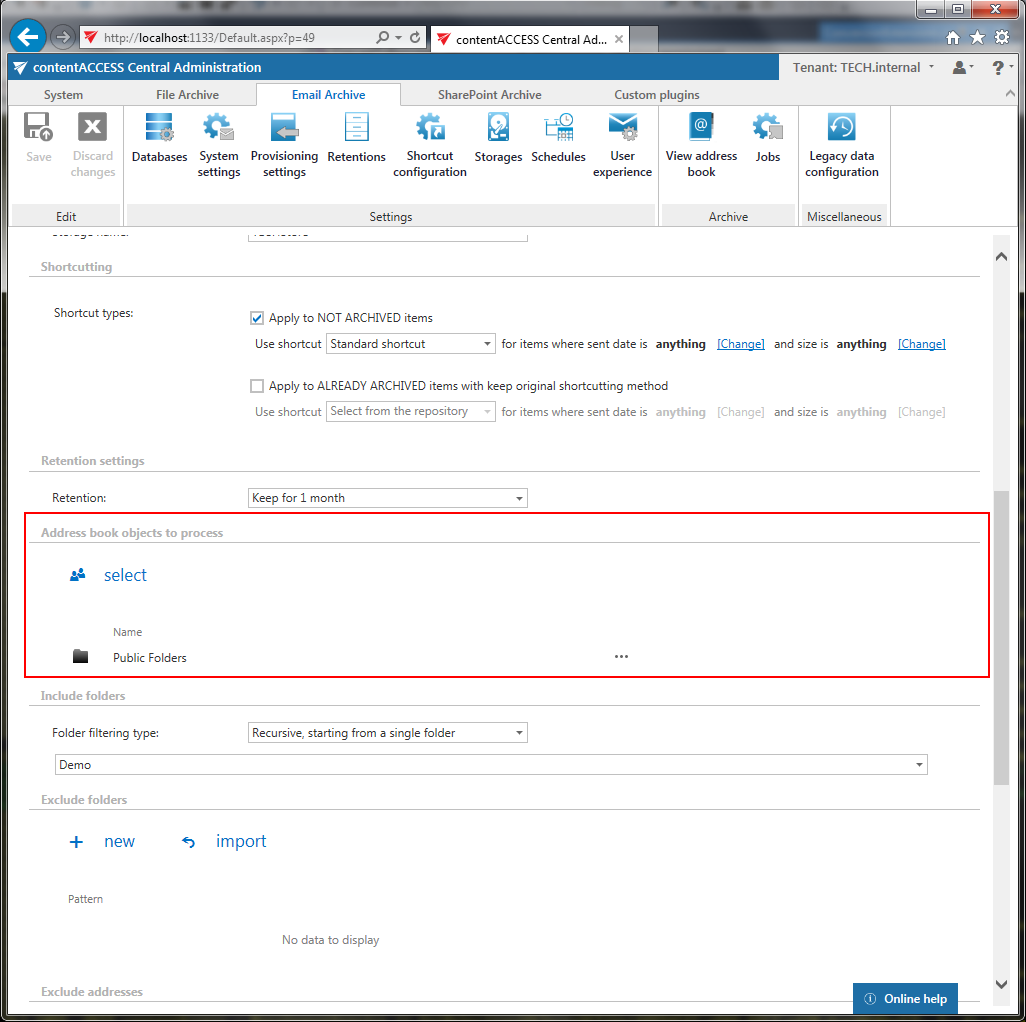The width and height of the screenshot is (1026, 1022).
Task: Click Change link for sent date
Action: (x=740, y=344)
